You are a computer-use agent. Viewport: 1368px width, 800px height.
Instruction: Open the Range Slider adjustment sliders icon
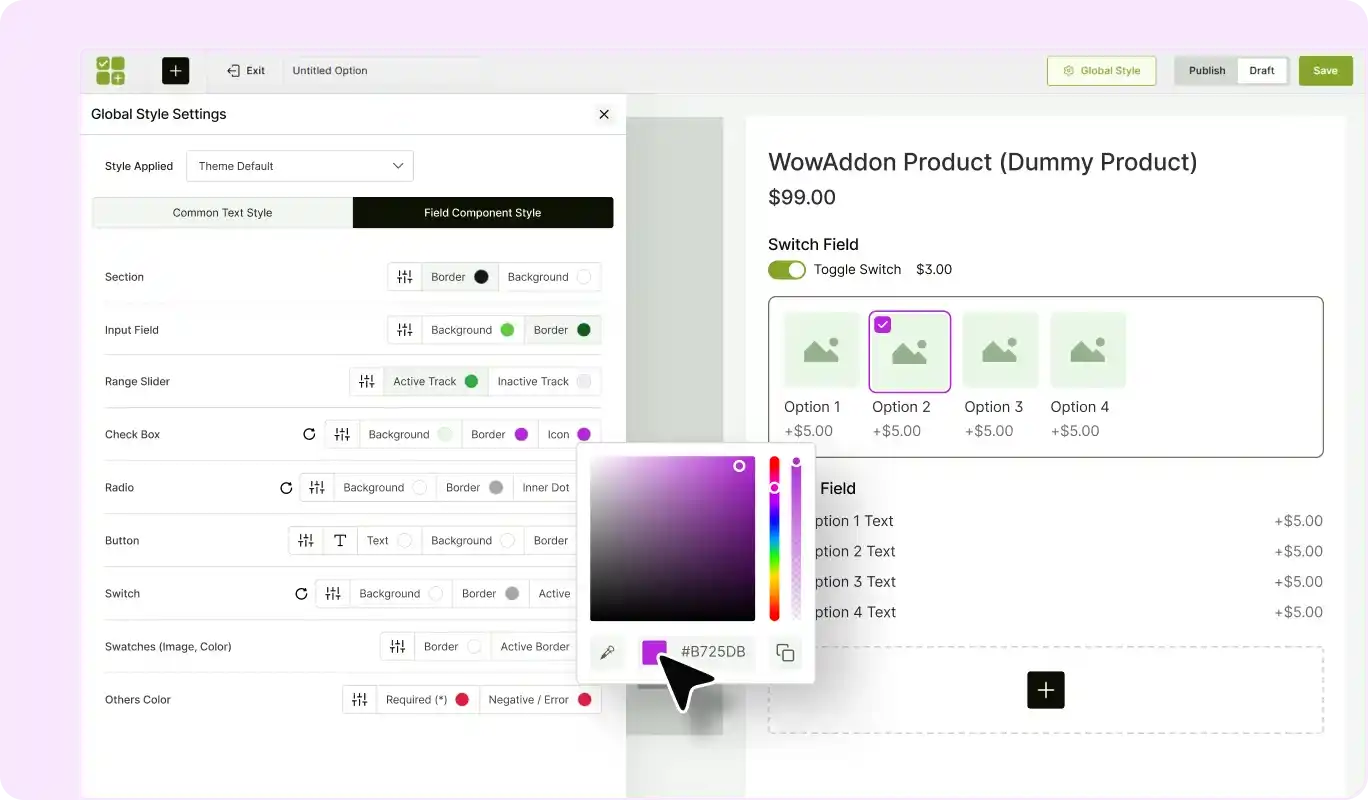click(x=366, y=381)
